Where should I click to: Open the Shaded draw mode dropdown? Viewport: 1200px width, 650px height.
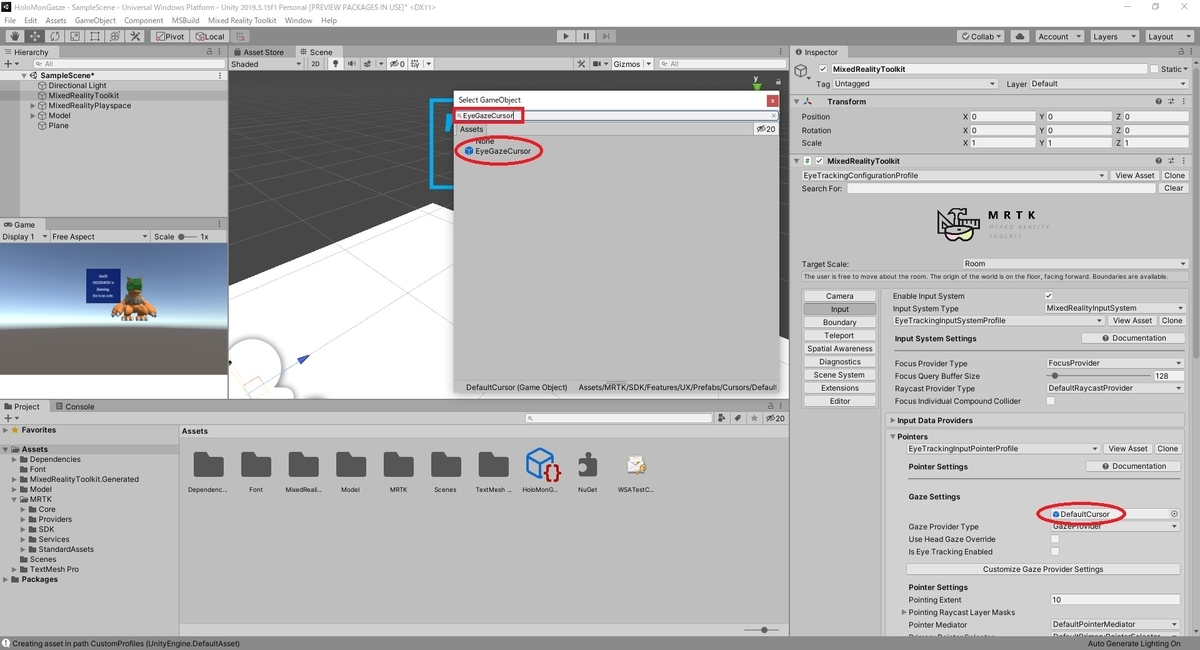[265, 64]
